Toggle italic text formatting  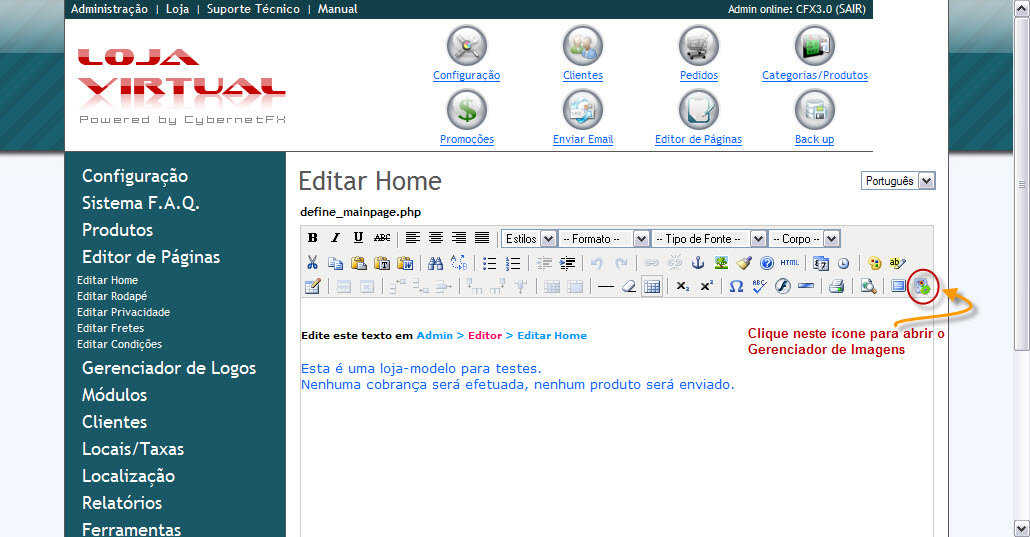[x=335, y=238]
